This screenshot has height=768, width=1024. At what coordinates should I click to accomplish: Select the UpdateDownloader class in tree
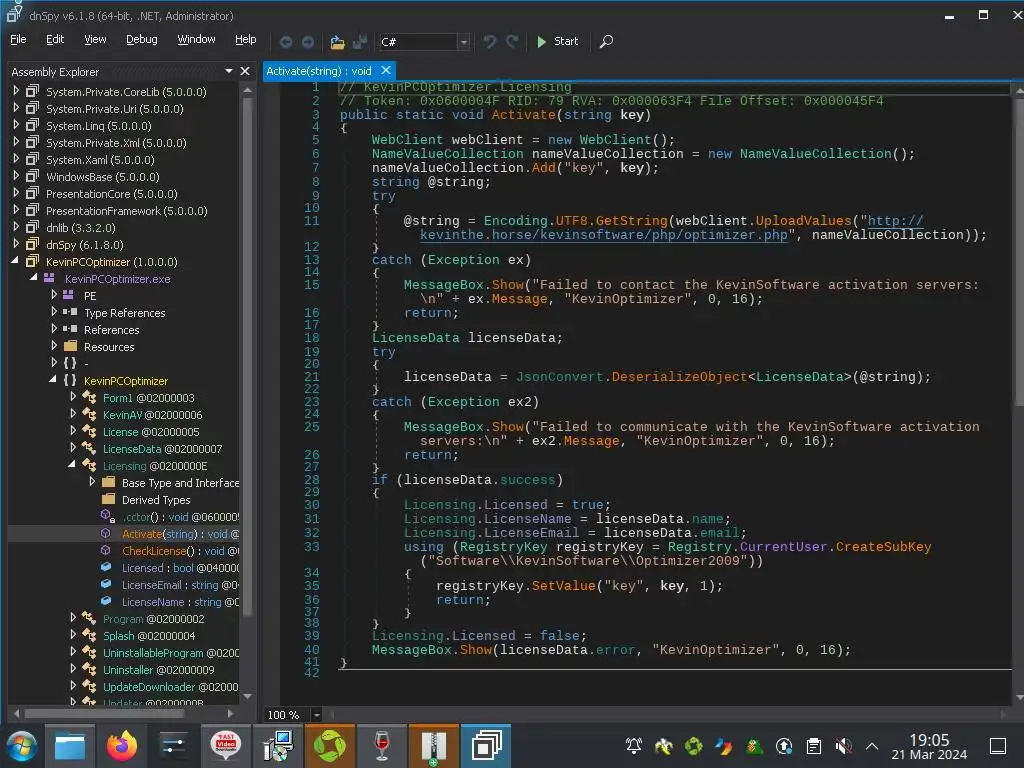click(170, 686)
